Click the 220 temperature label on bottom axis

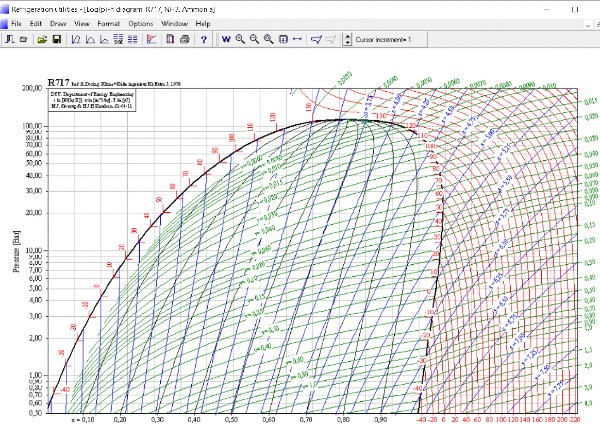tap(575, 419)
